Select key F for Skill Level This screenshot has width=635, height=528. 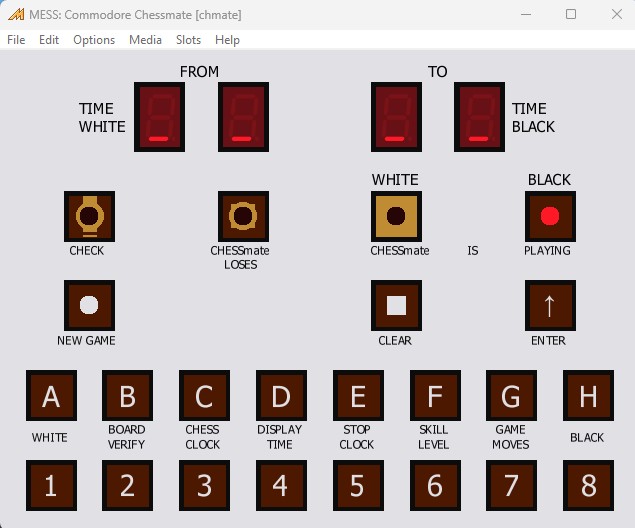[435, 395]
